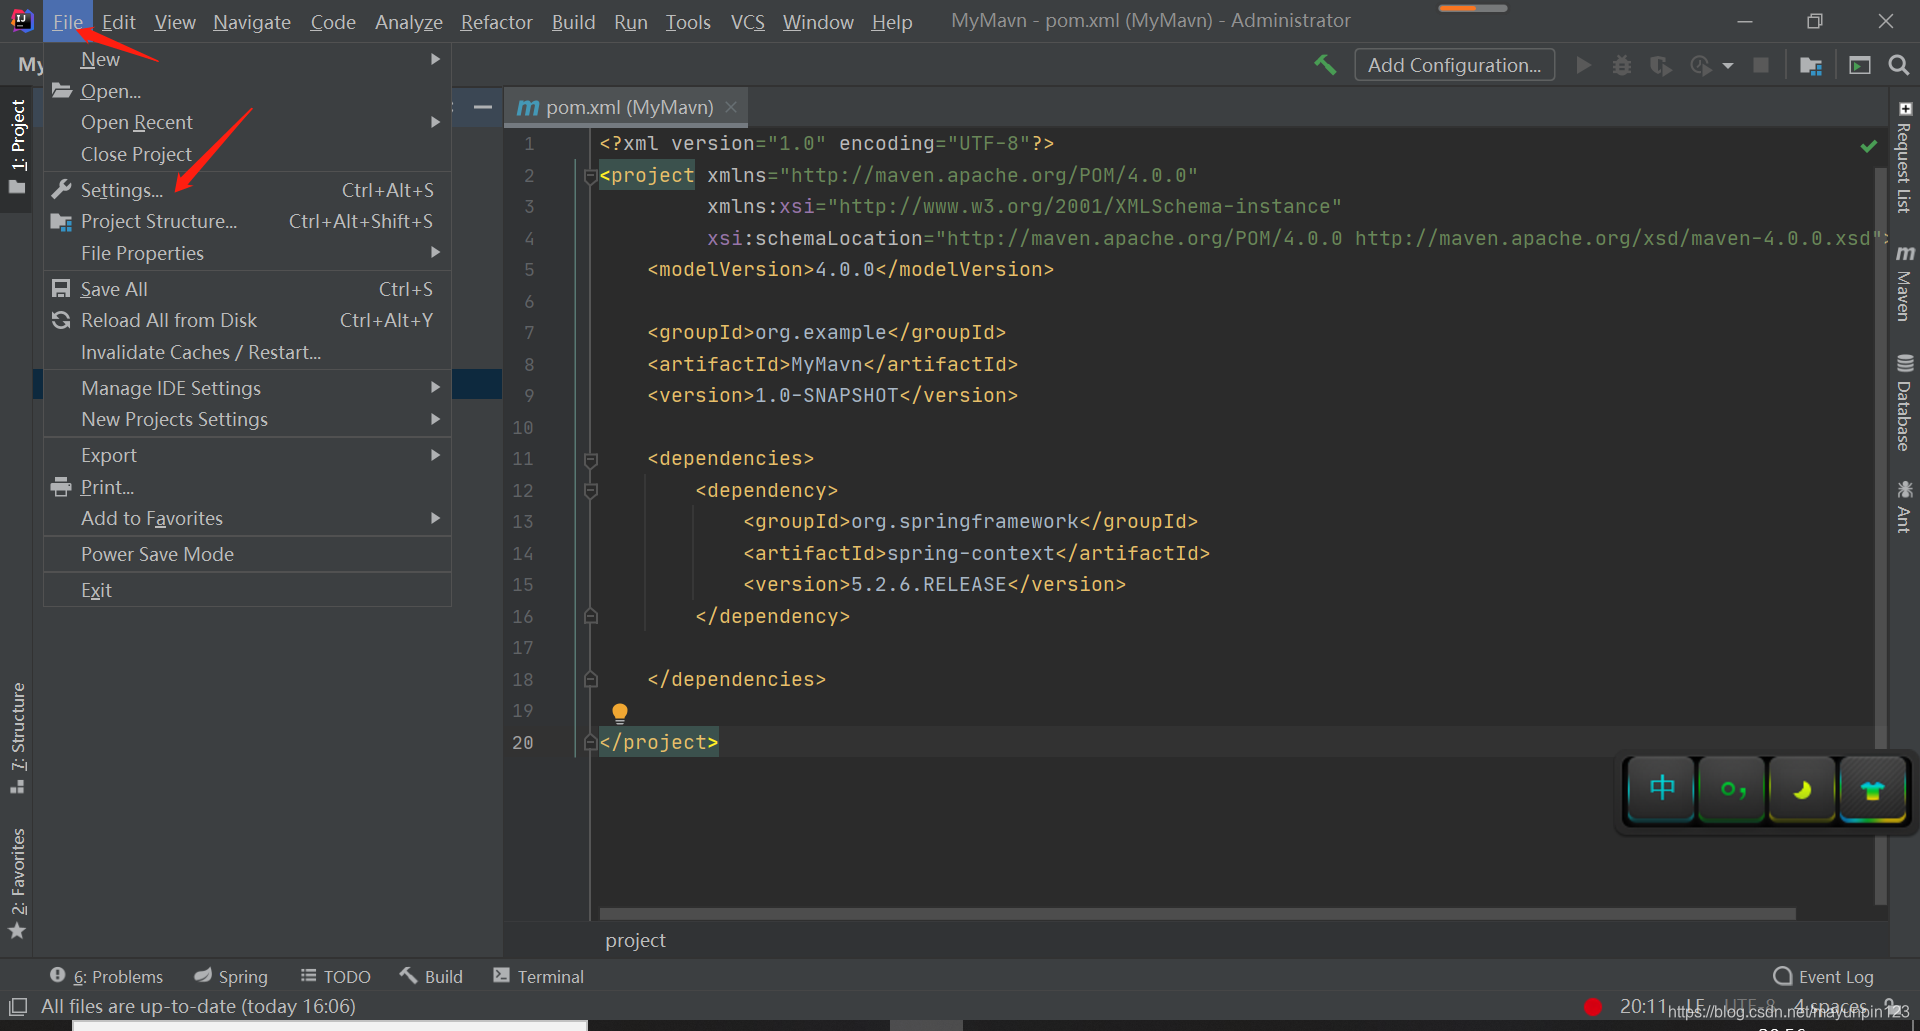Click the Run with Coverage shield icon

click(1660, 65)
